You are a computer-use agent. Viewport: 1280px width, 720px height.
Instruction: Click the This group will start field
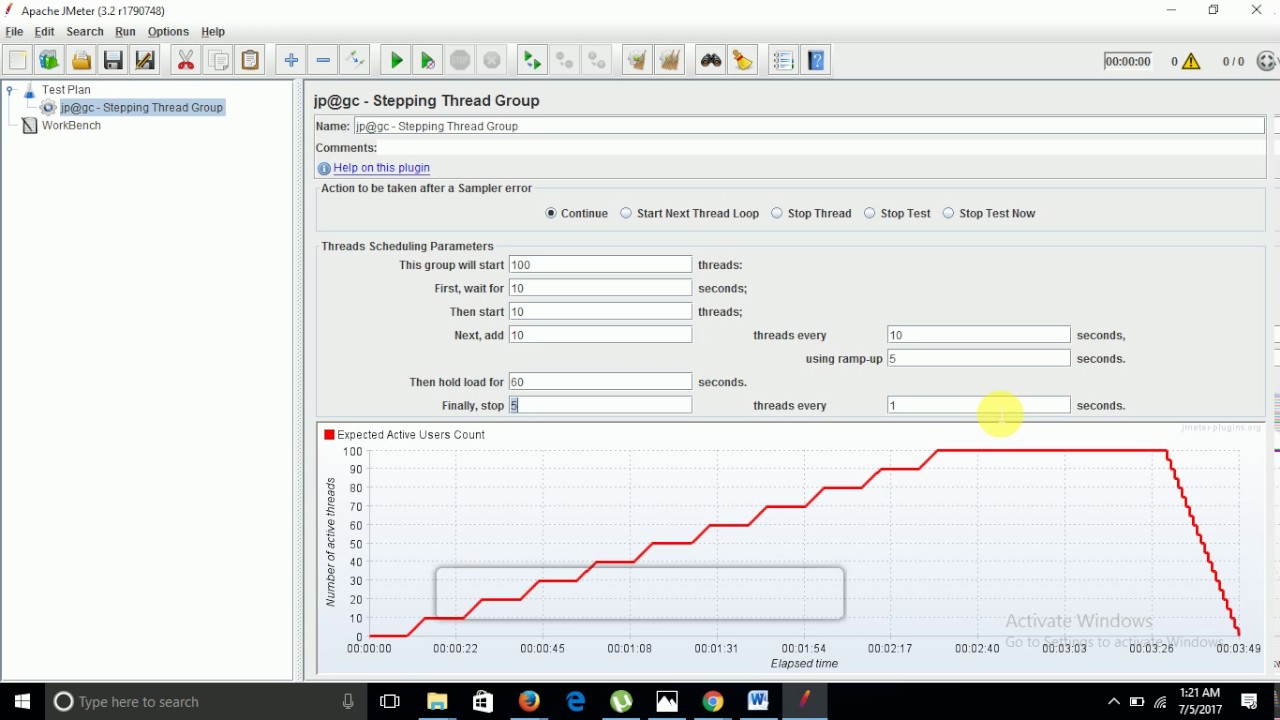click(600, 265)
